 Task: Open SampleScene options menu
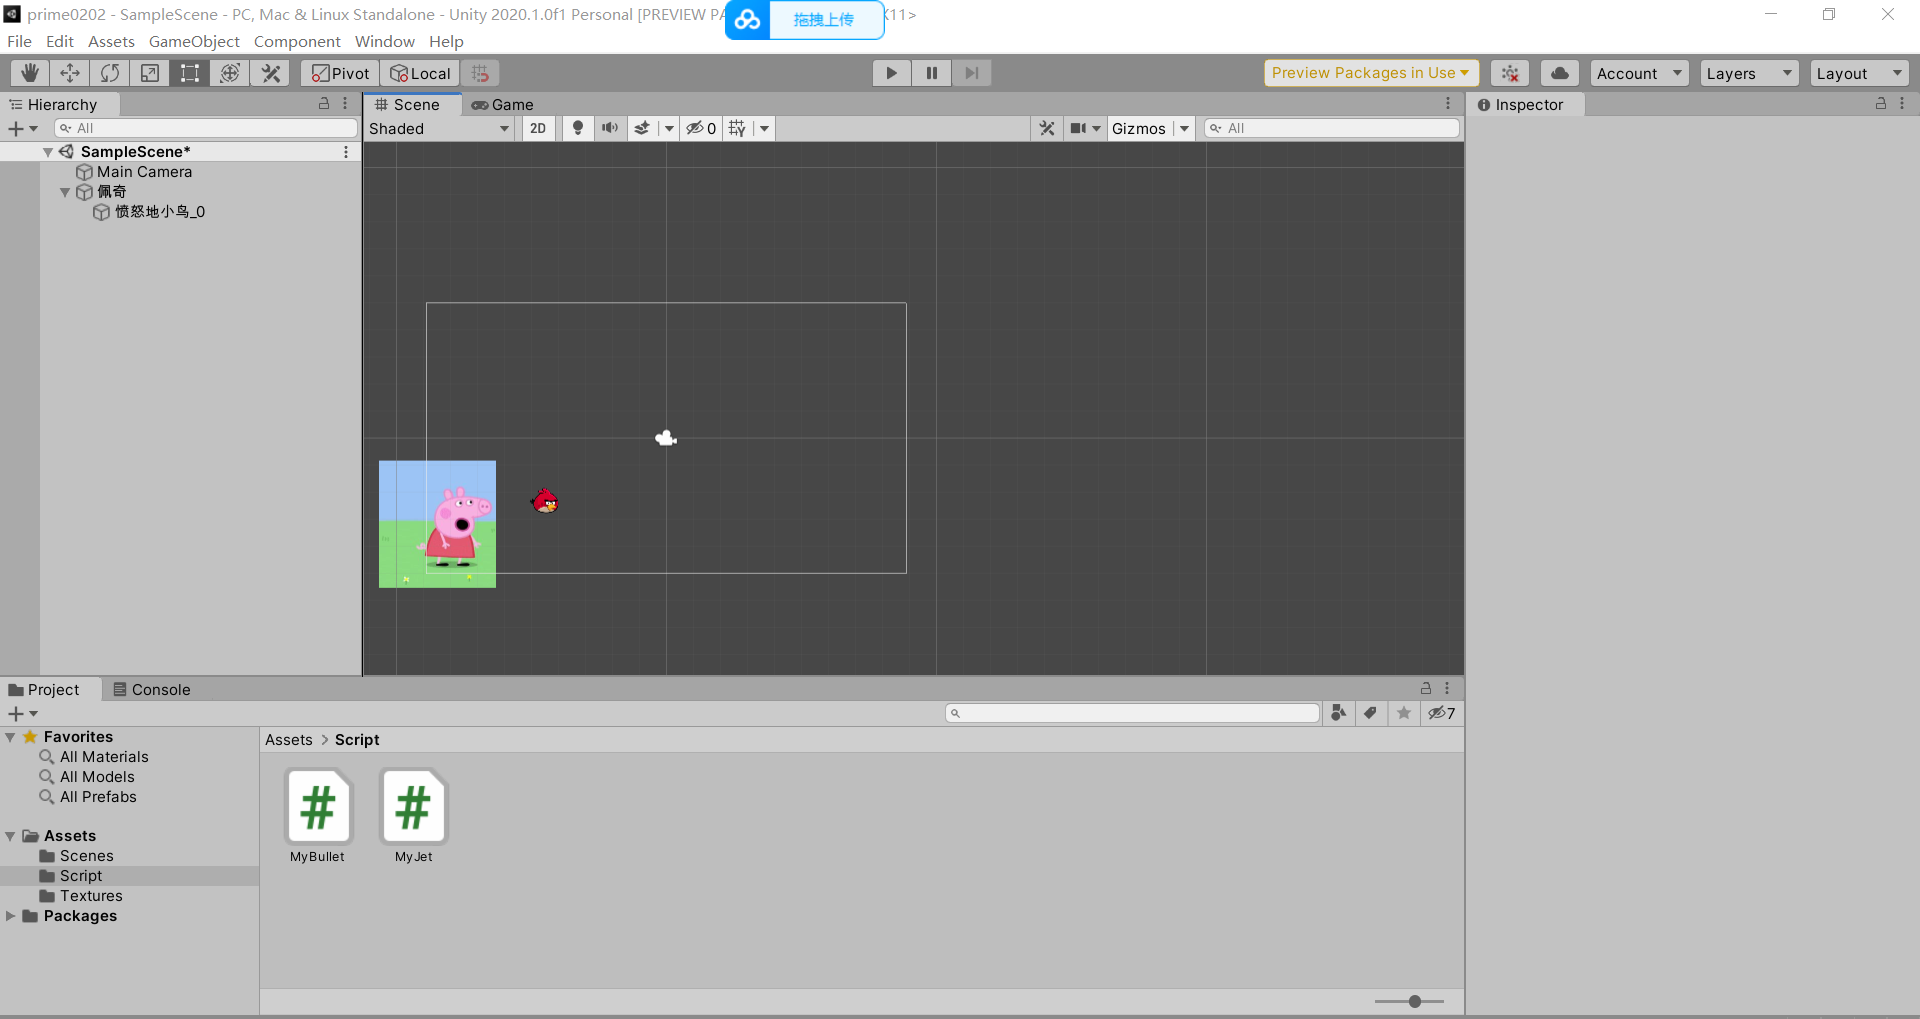346,152
